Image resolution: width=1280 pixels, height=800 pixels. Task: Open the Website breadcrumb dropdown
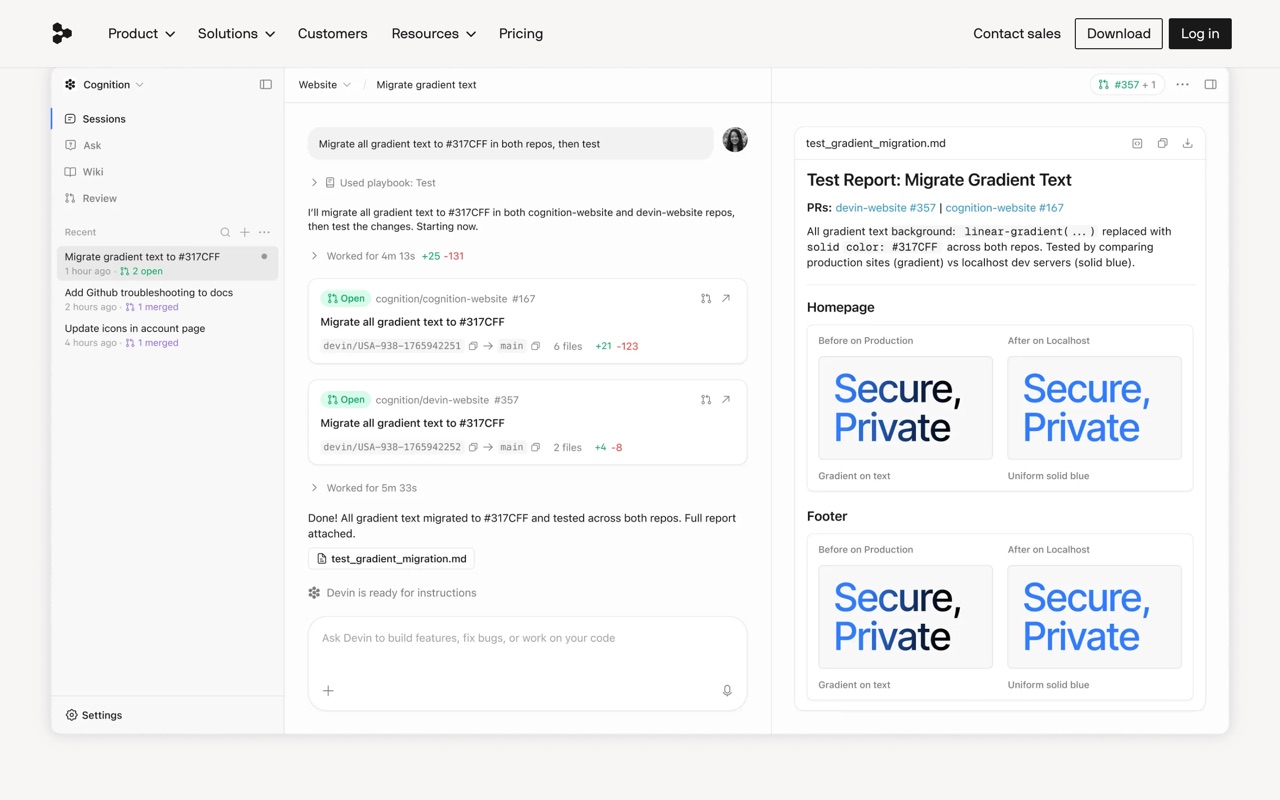click(x=325, y=85)
